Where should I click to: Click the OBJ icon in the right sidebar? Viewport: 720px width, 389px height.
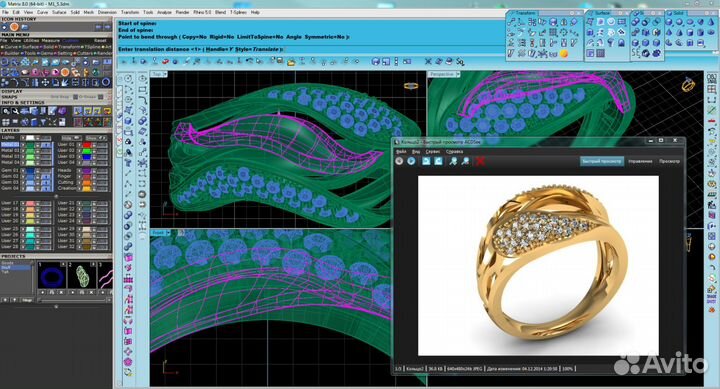pos(711,78)
